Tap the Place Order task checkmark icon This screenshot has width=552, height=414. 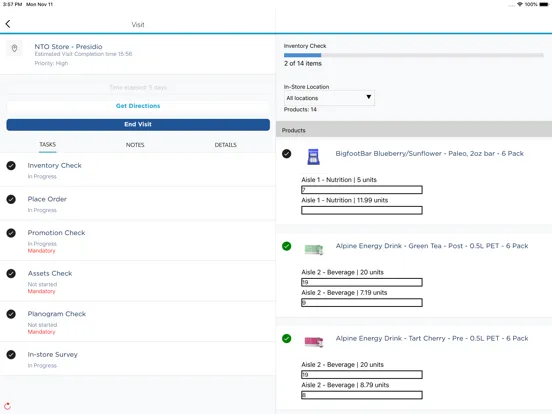(11, 199)
